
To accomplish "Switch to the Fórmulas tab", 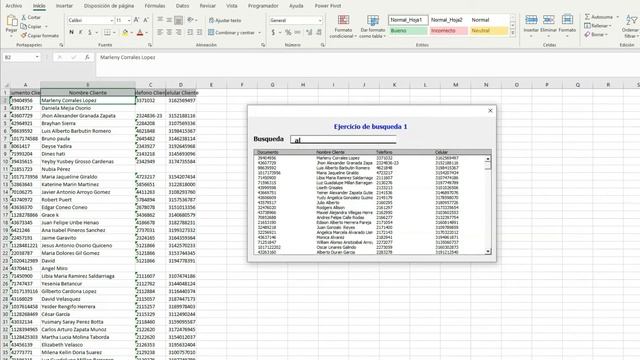I will pos(155,6).
